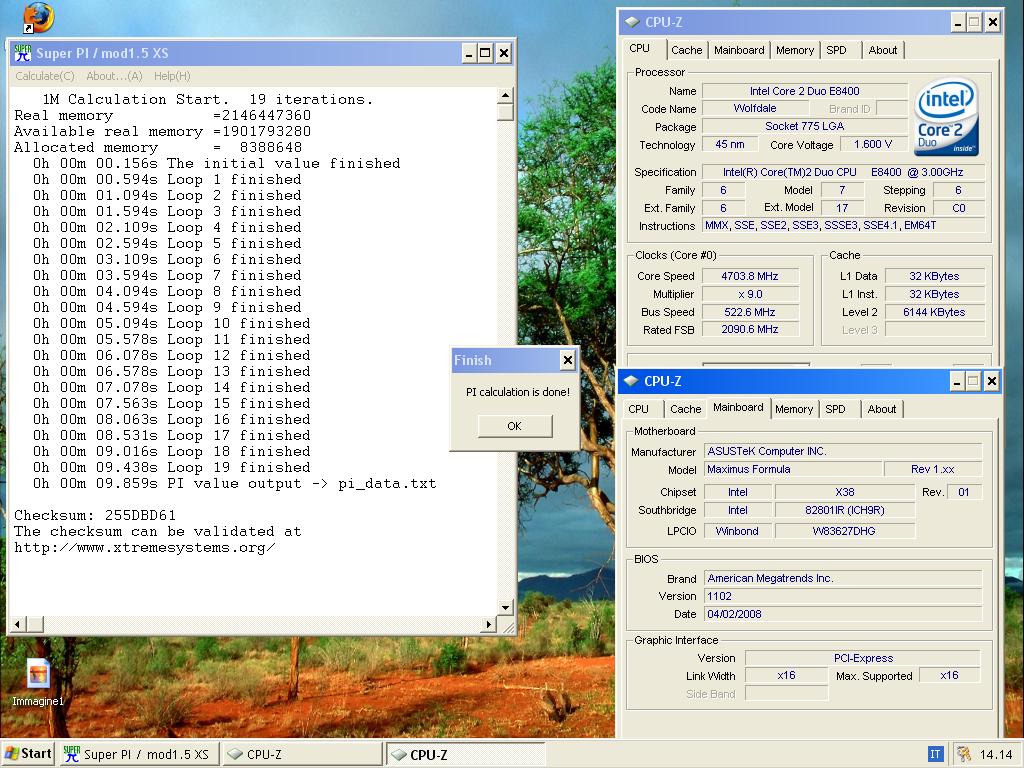Click Super PI vertical scrollbar thumb
The image size is (1024, 768).
pyautogui.click(x=505, y=112)
